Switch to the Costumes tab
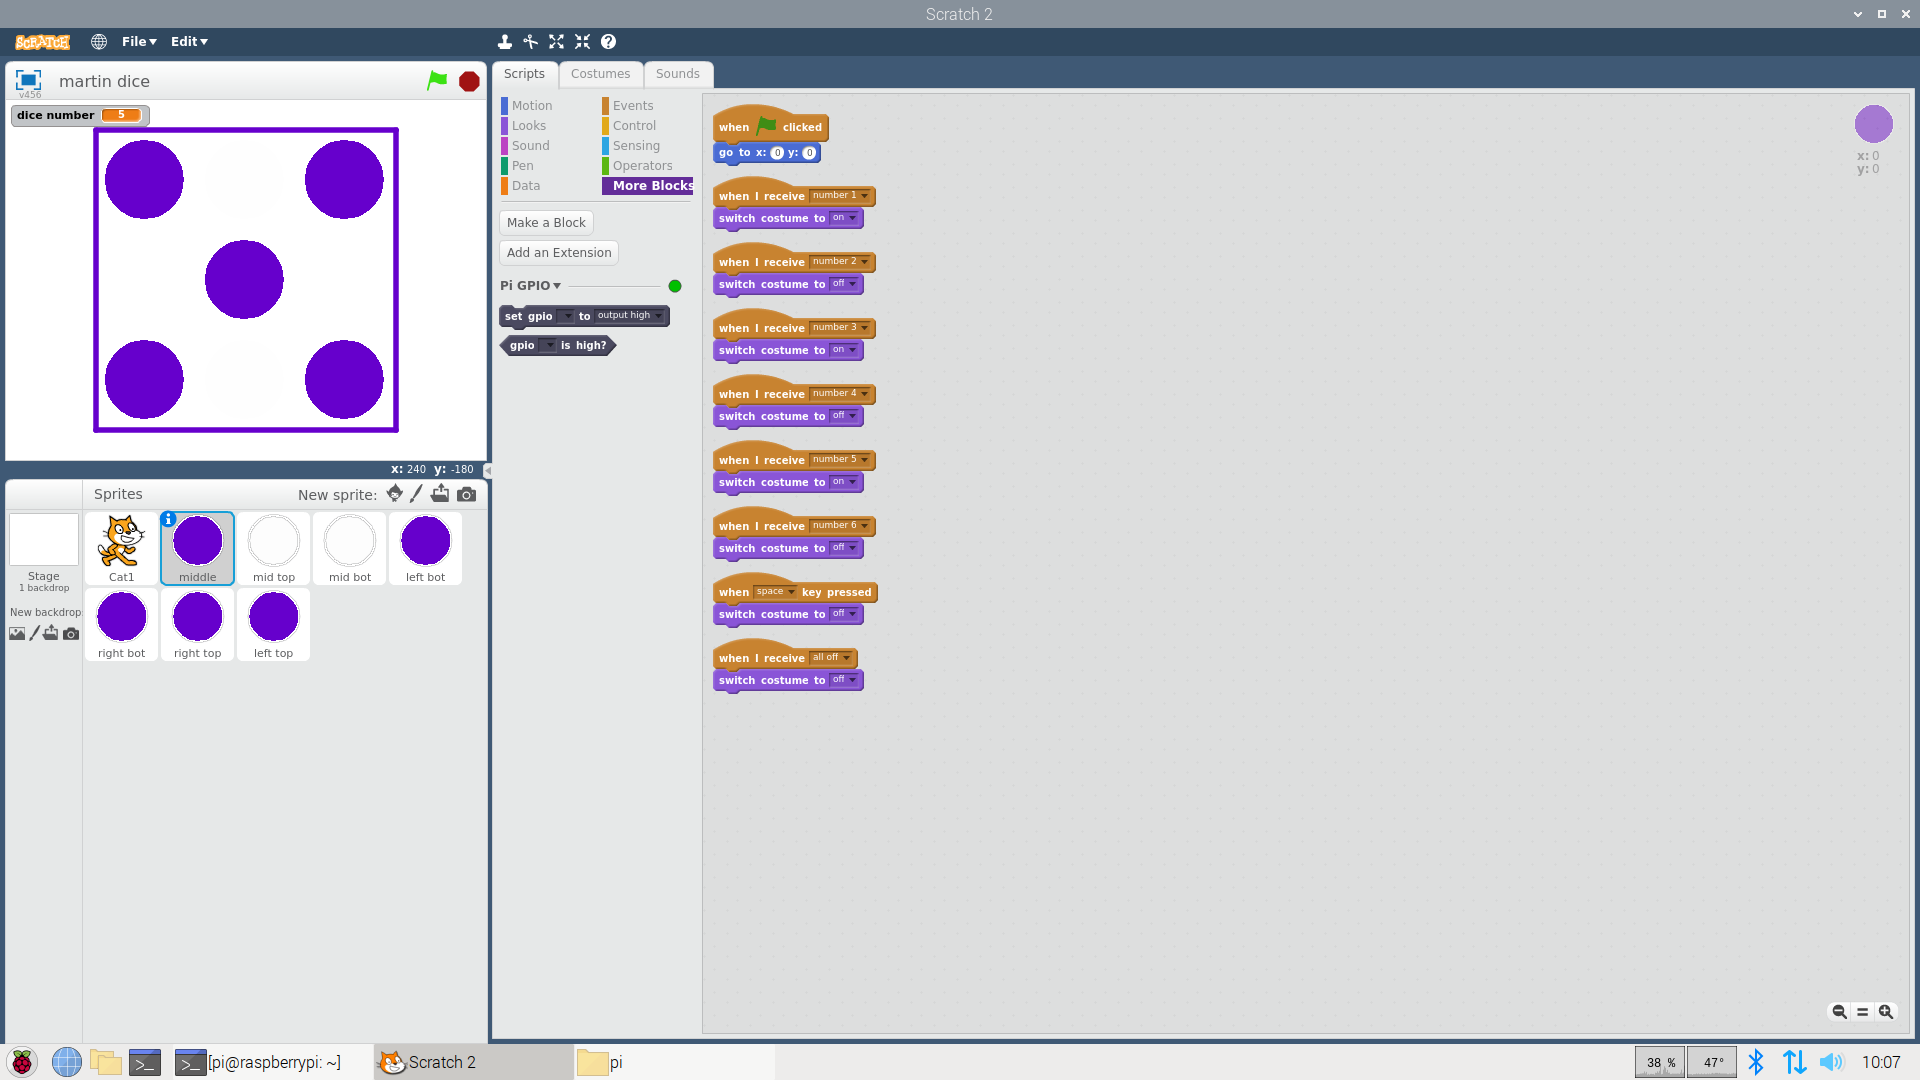The width and height of the screenshot is (1920, 1080). pyautogui.click(x=600, y=74)
